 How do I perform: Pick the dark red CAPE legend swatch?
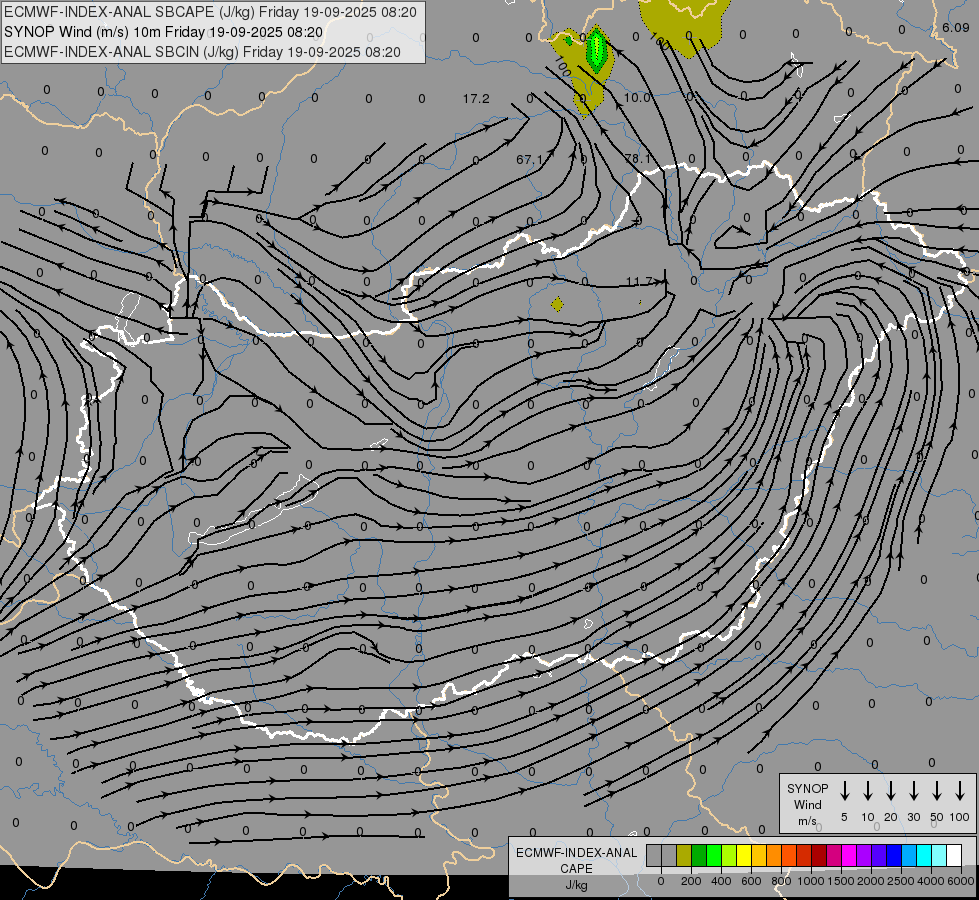819,855
